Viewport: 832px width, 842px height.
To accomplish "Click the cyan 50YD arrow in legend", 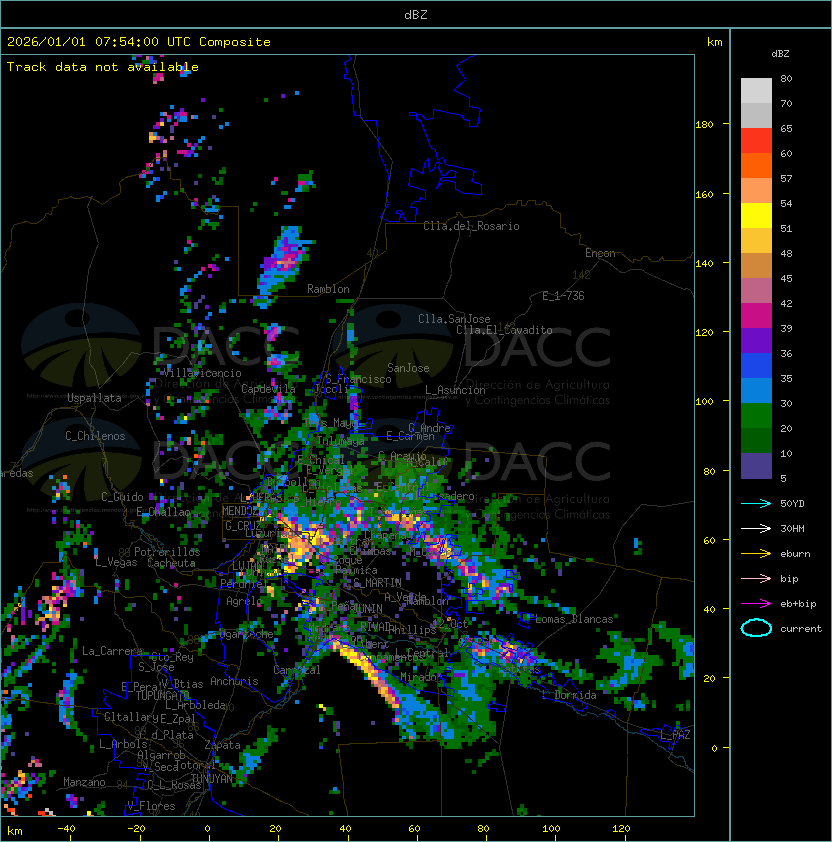I will click(756, 503).
